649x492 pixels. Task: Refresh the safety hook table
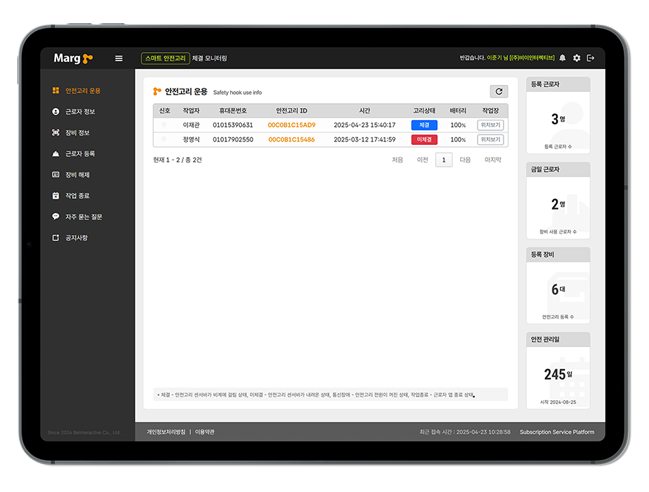498,91
